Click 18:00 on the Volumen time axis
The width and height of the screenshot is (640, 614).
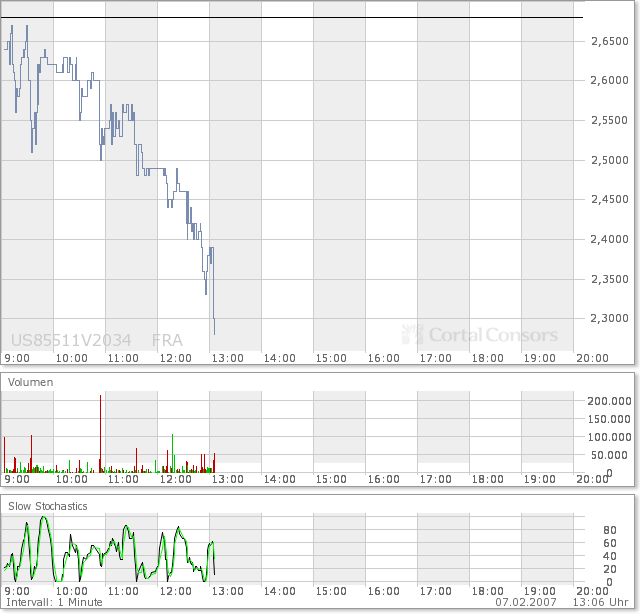pos(488,479)
